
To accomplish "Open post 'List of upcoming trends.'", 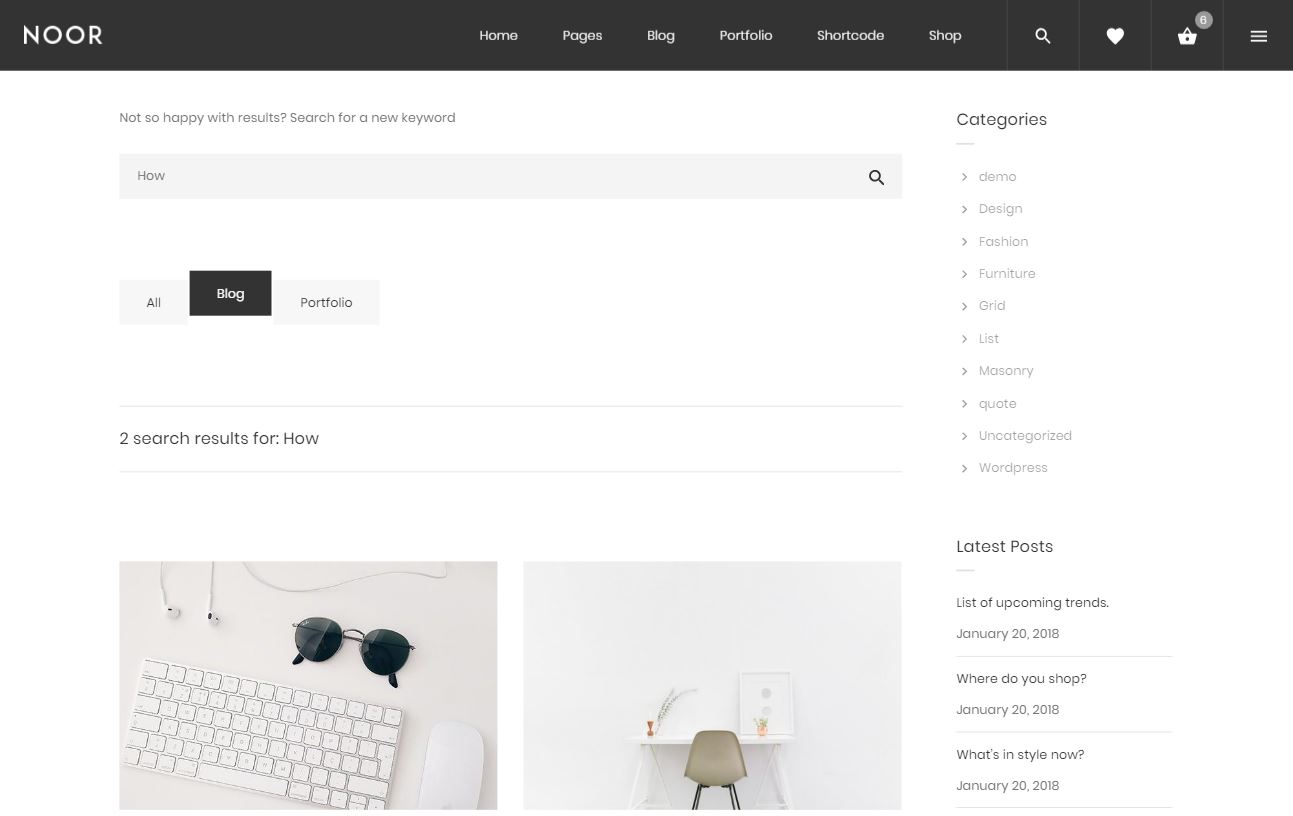I will (x=1032, y=603).
